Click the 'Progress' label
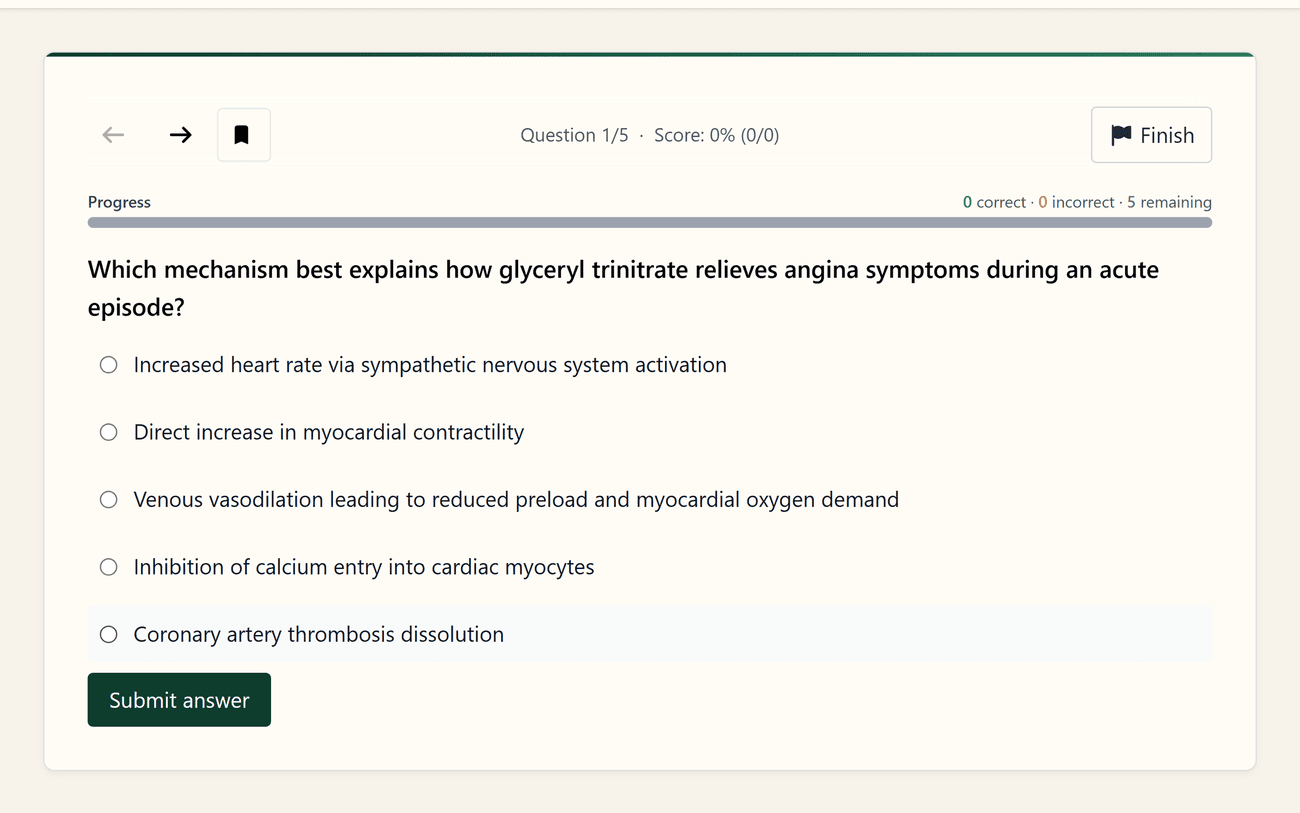The height and width of the screenshot is (813, 1300). (x=119, y=202)
